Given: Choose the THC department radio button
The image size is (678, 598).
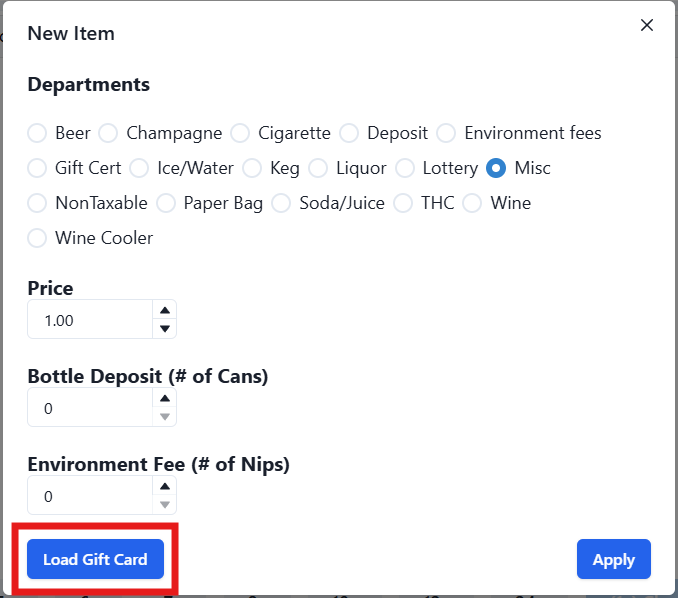Looking at the screenshot, I should pos(403,203).
